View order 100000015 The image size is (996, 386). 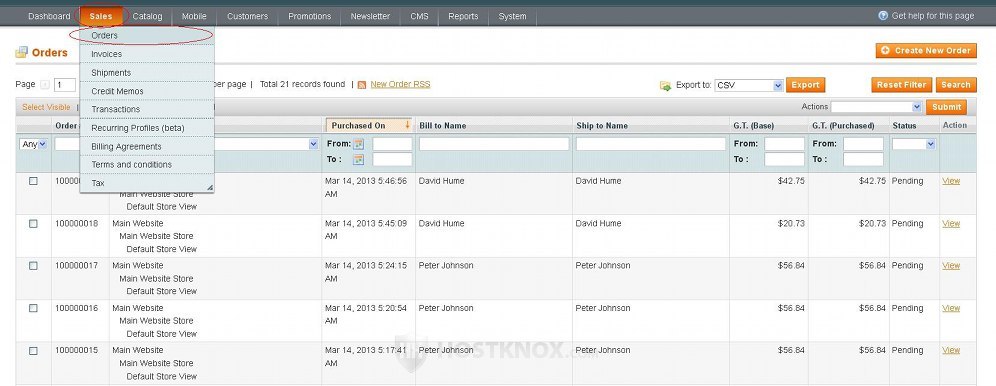(x=951, y=350)
